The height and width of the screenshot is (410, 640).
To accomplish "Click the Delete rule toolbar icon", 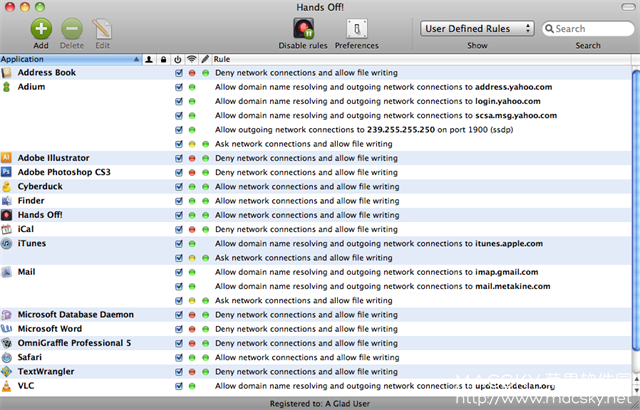I will pos(72,29).
